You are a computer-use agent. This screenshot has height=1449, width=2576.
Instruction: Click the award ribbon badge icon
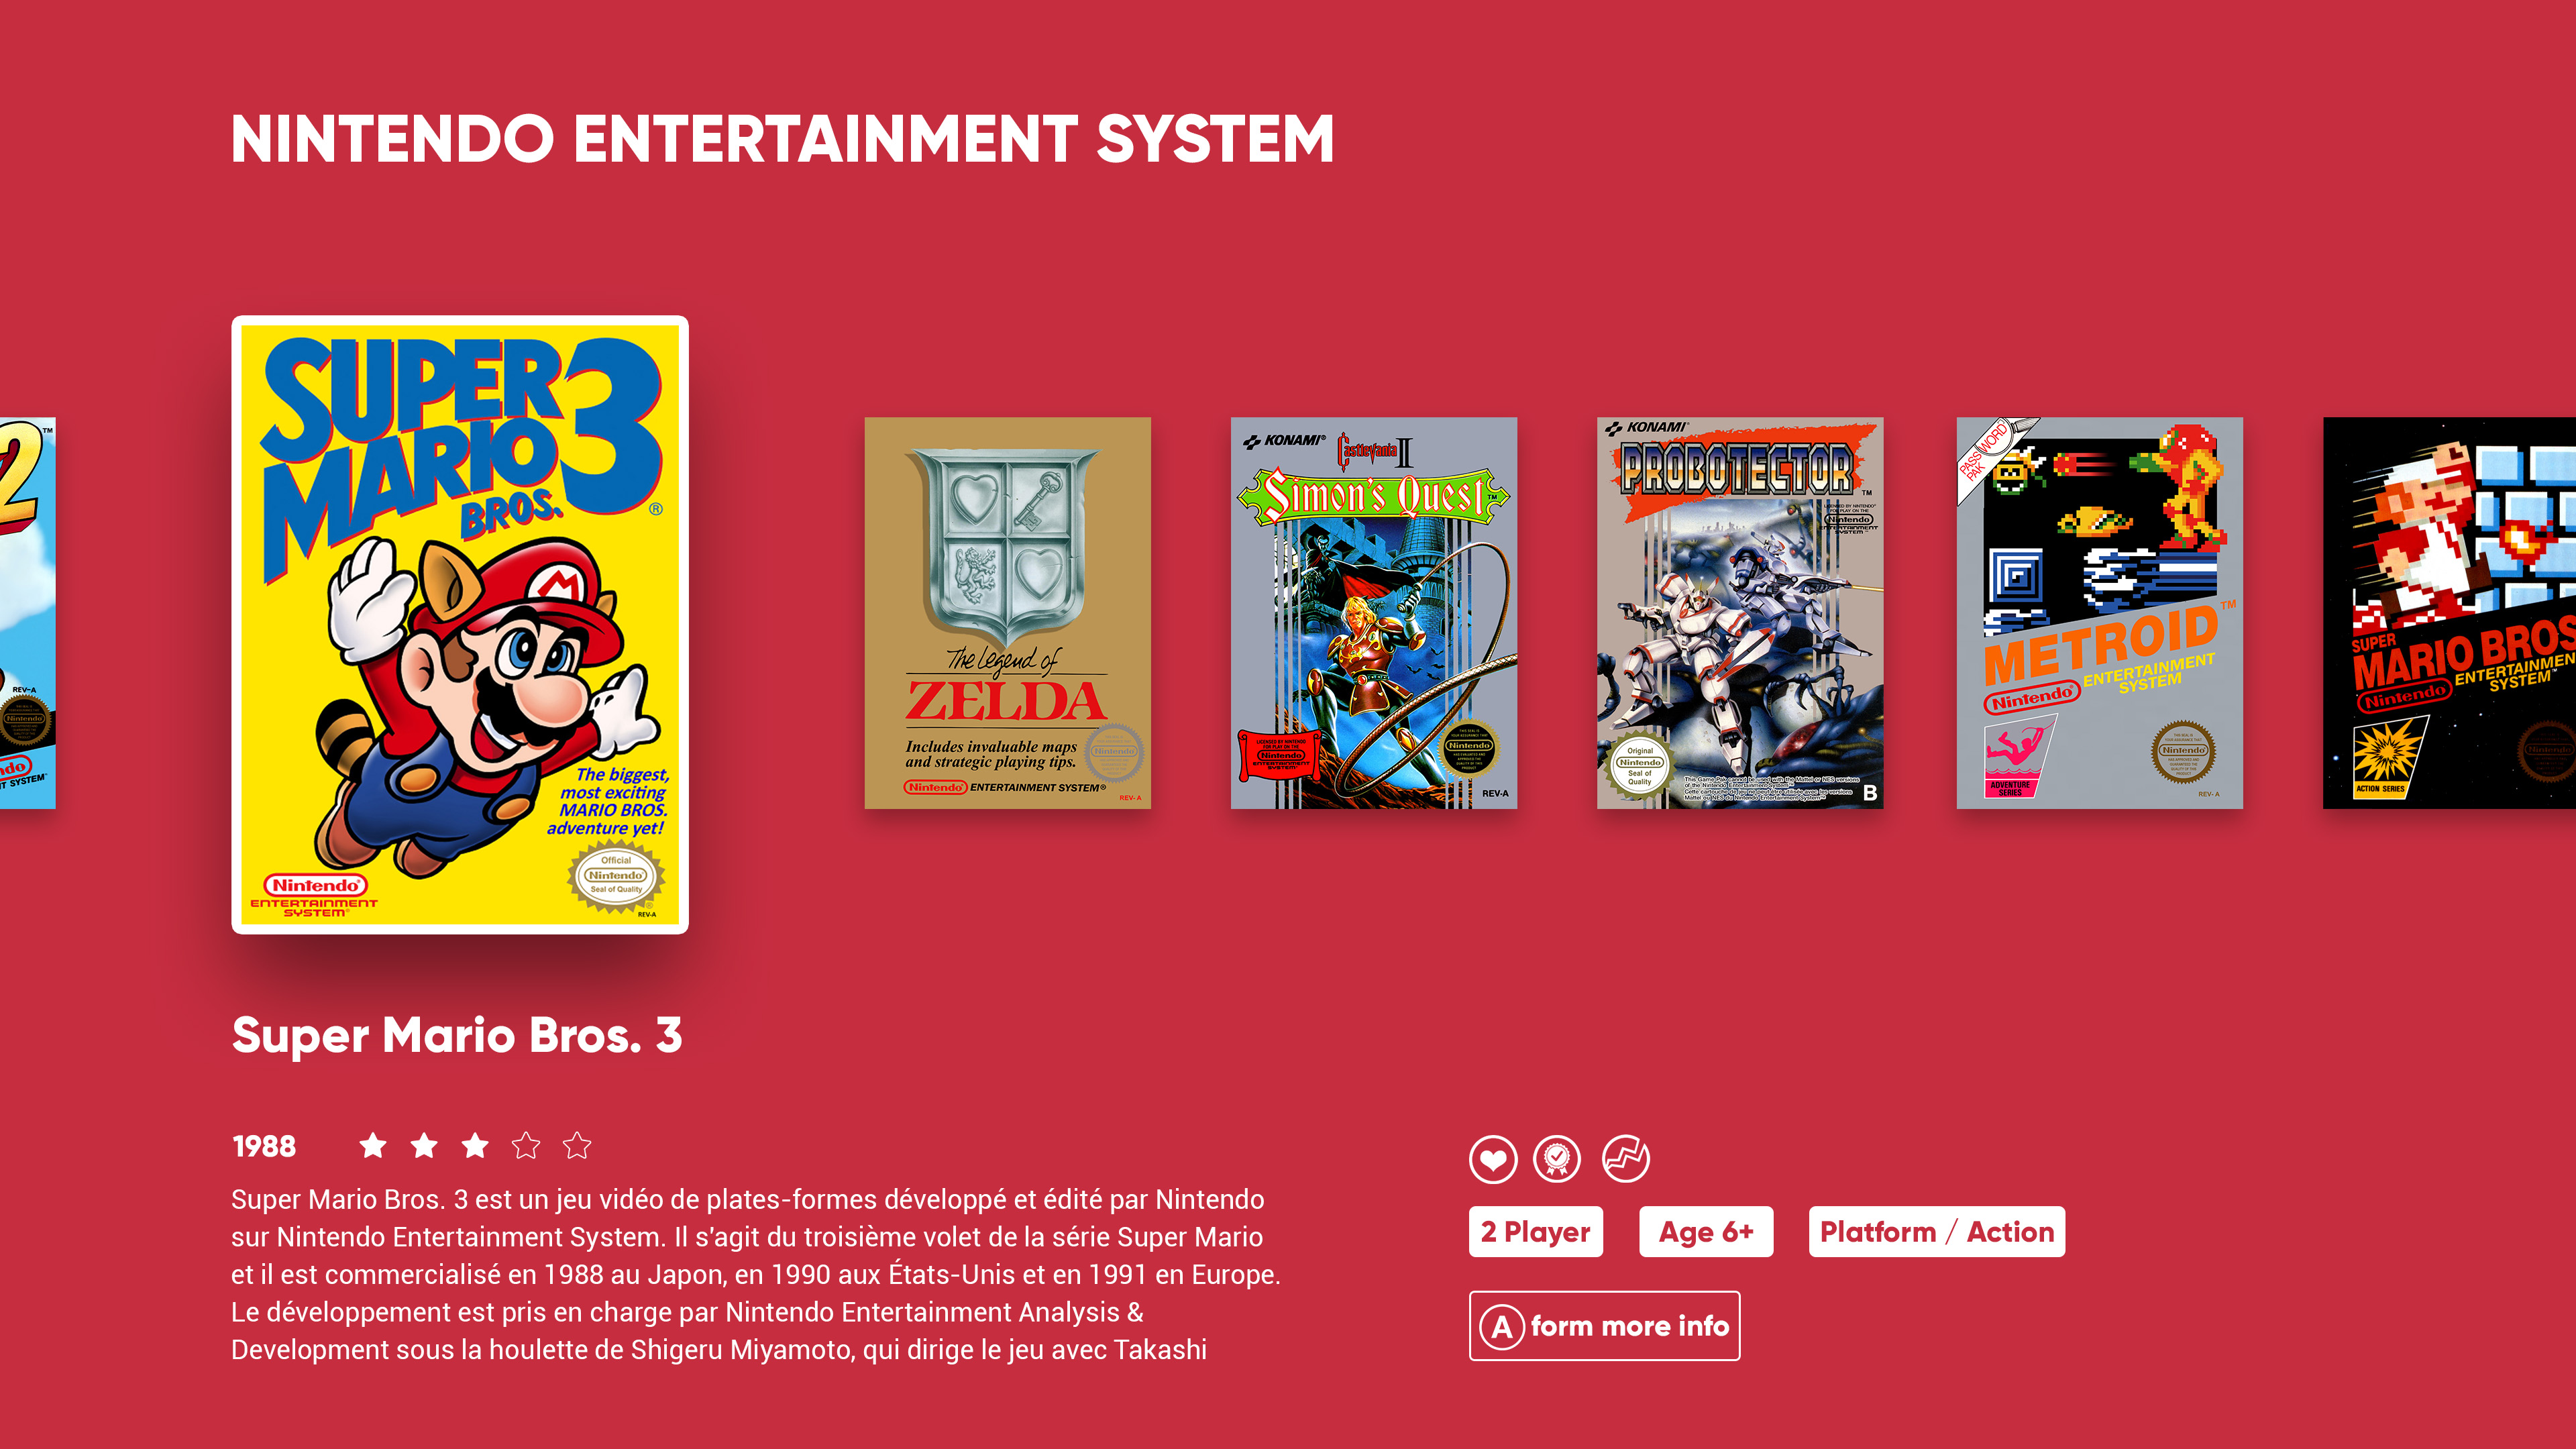coord(1557,1160)
